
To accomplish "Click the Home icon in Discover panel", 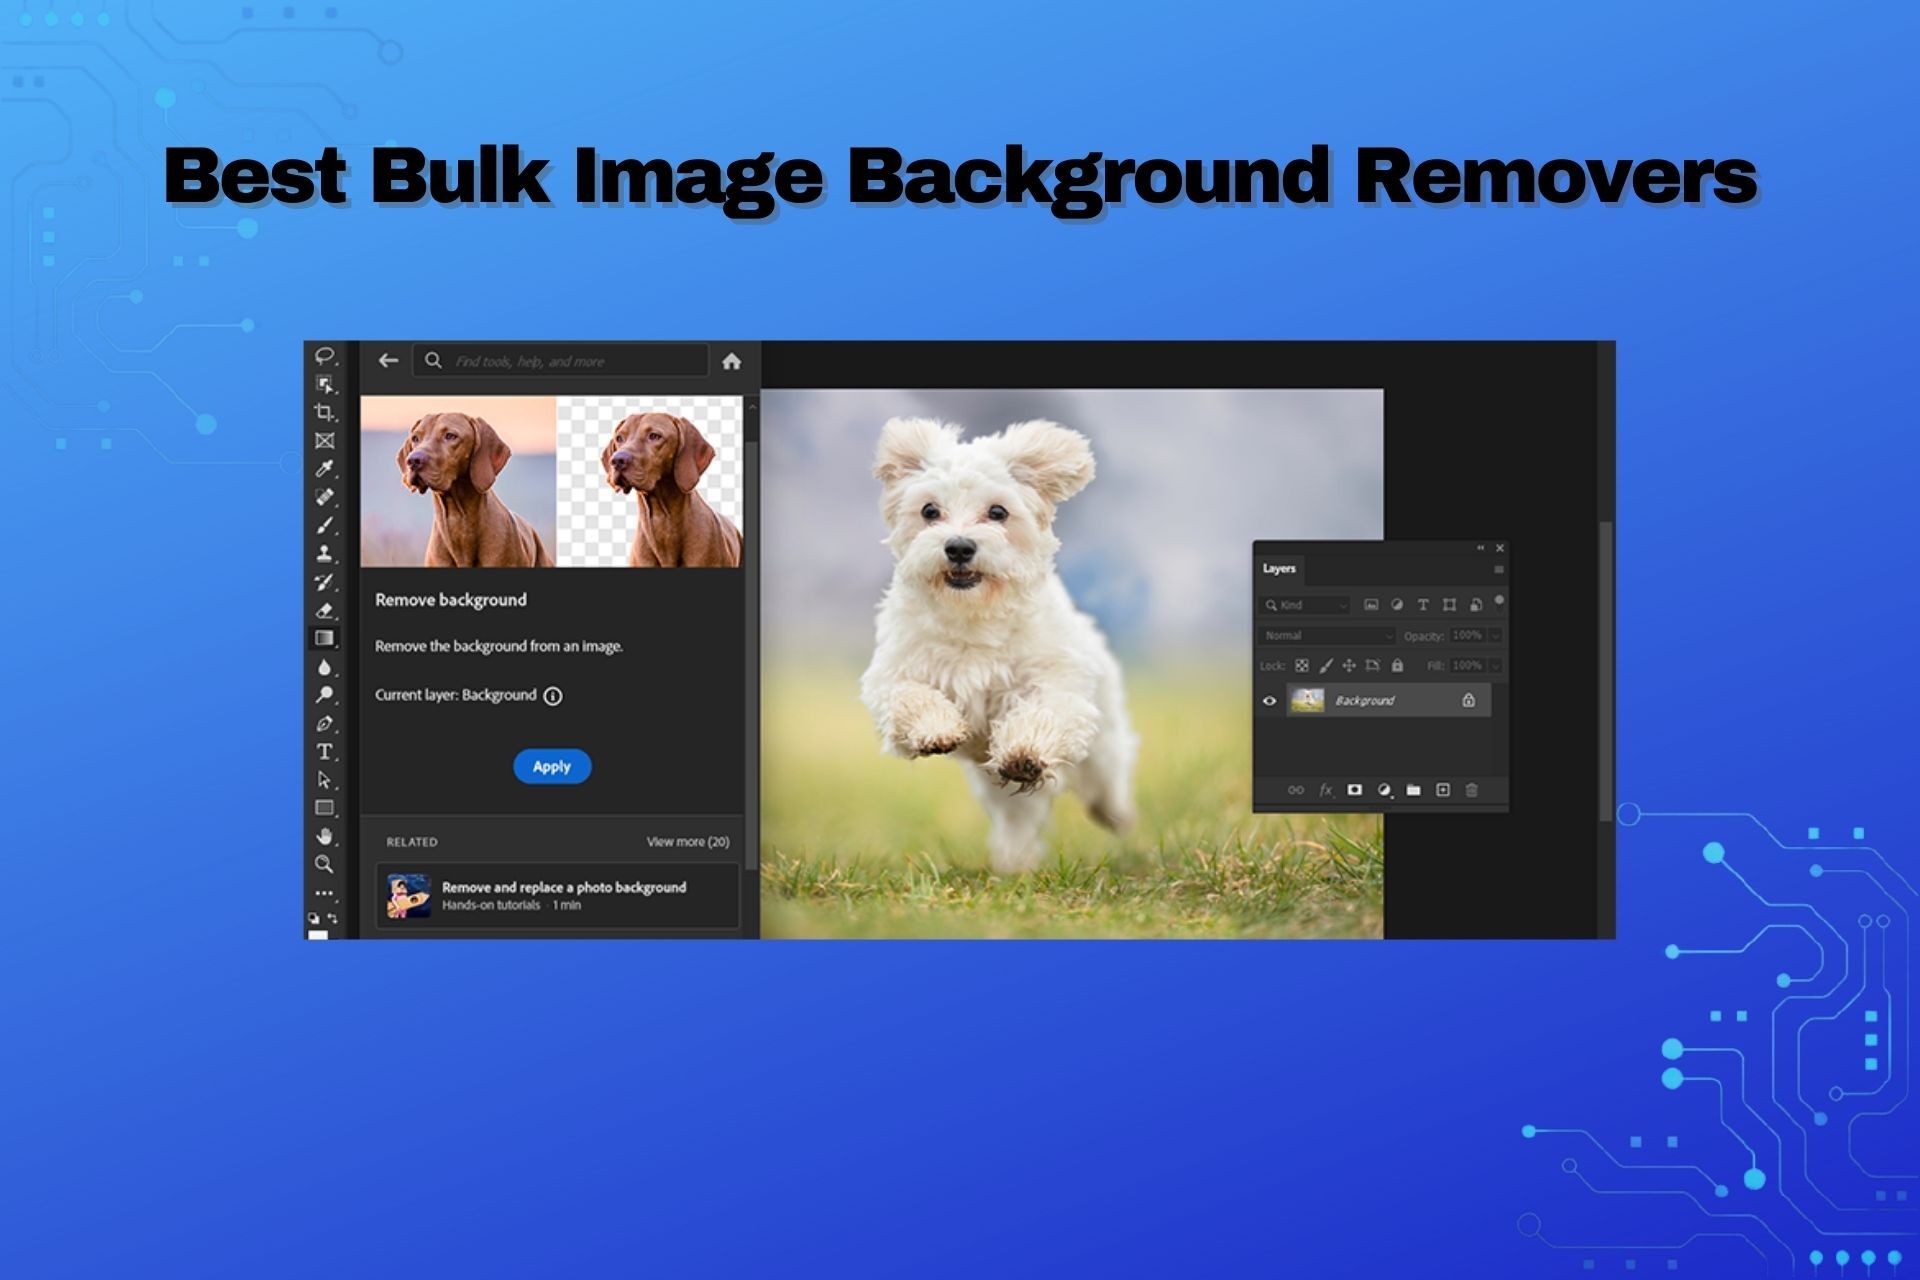I will click(731, 361).
